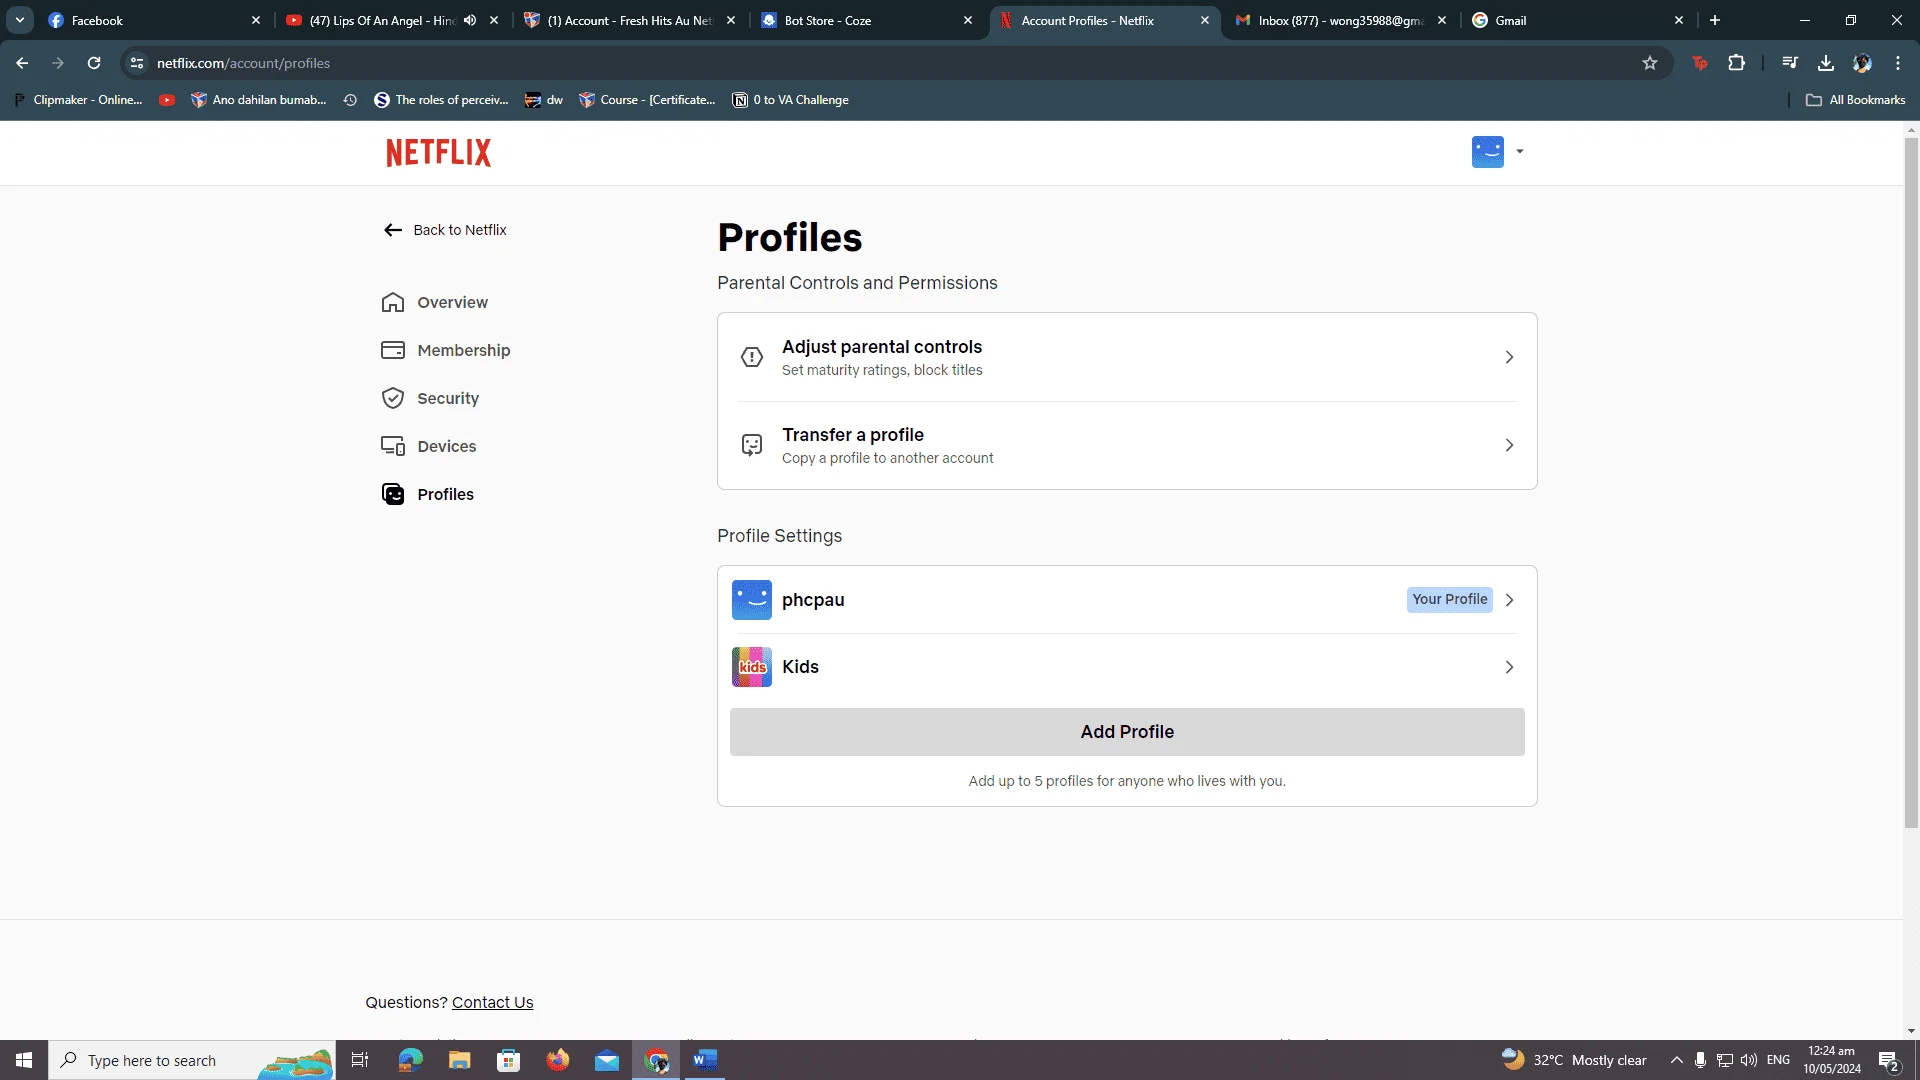Click the page vertical scrollbar
1920x1080 pixels.
(1911, 483)
